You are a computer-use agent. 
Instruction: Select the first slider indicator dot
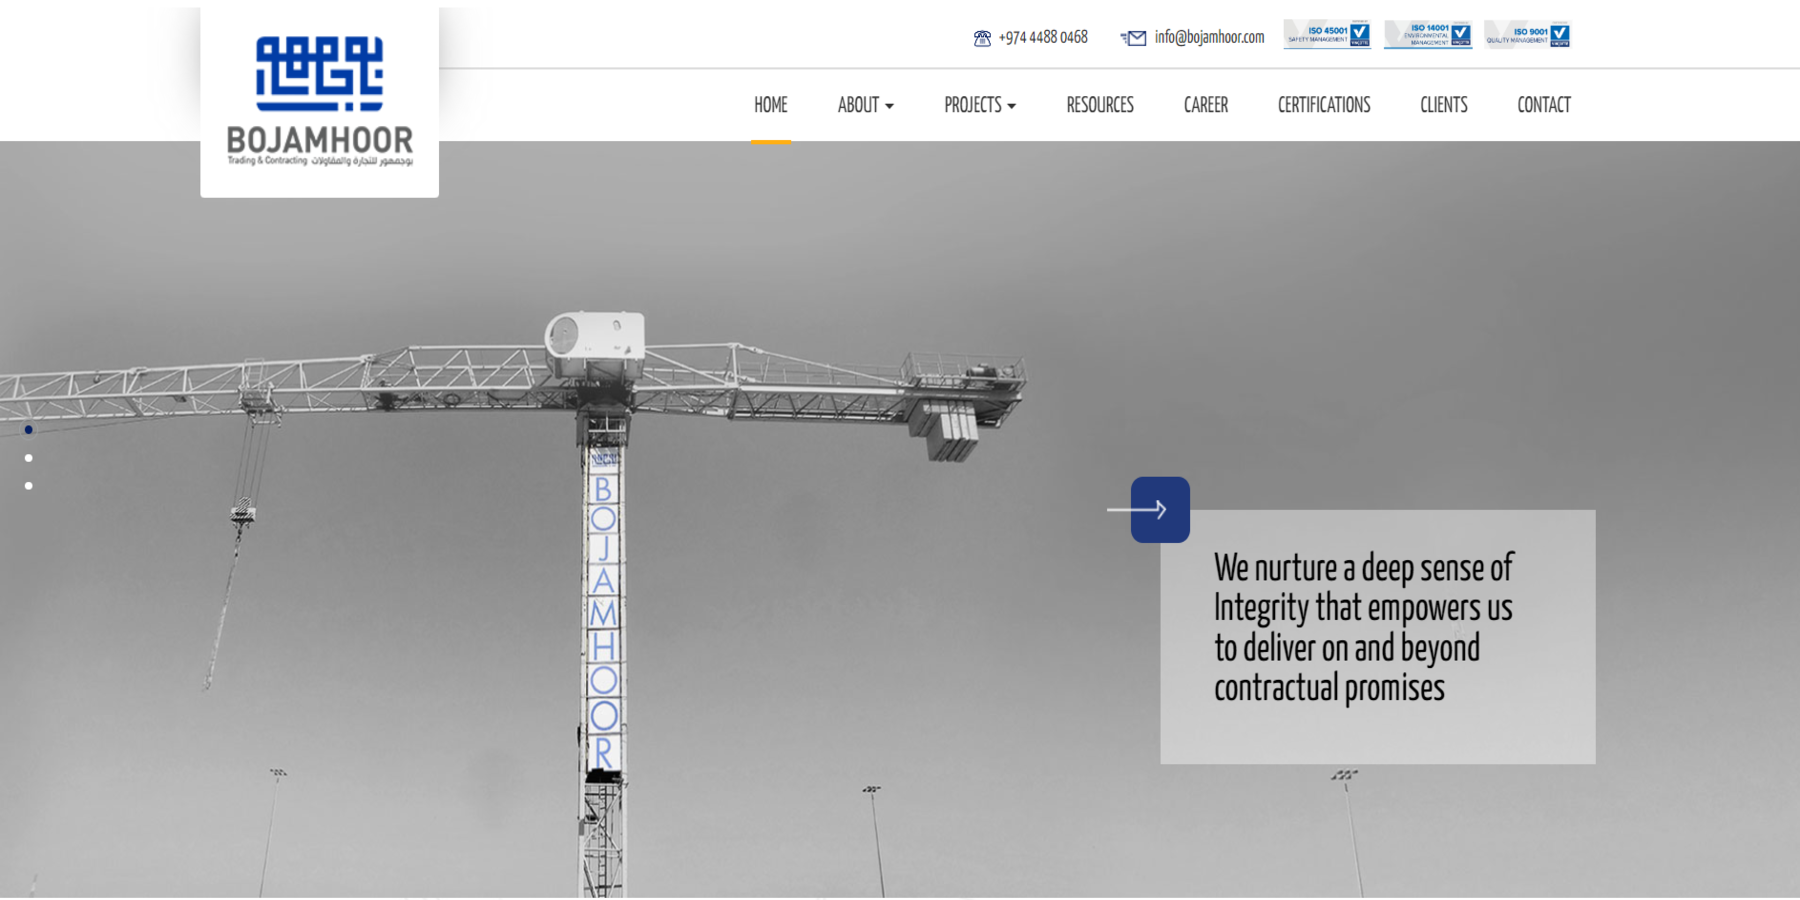point(29,430)
